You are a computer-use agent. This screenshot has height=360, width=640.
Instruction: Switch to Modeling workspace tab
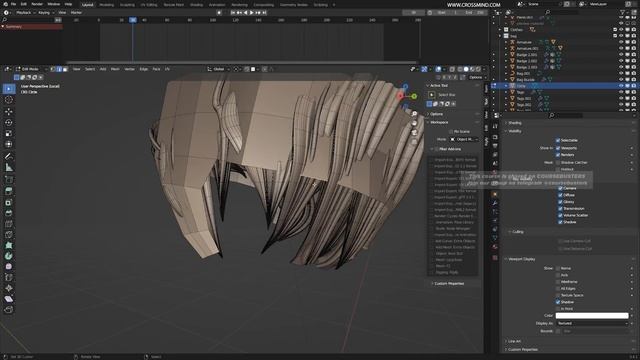tap(107, 5)
